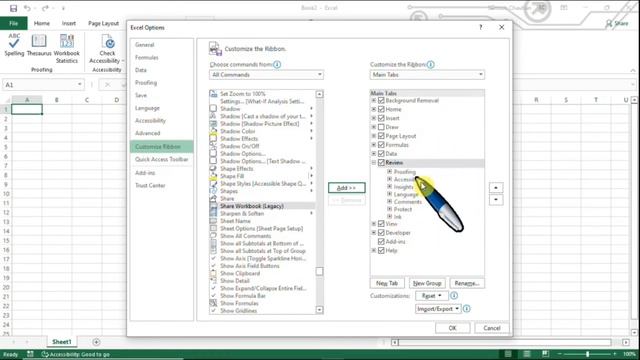Click the Move Down arrow button

[x=496, y=200]
